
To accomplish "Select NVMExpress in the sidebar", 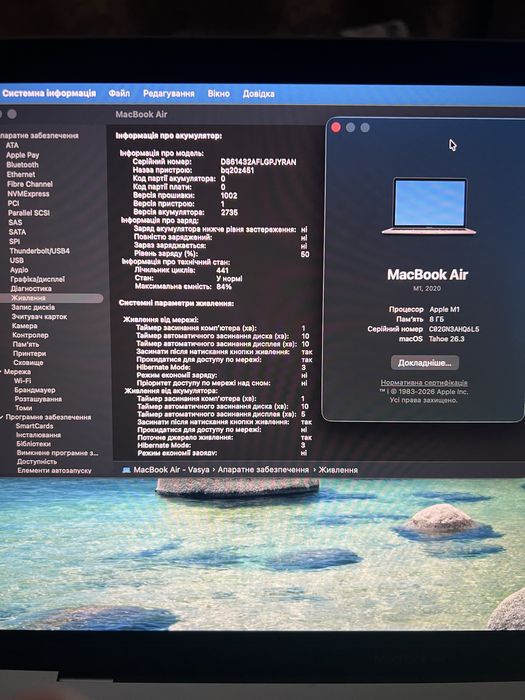I will [29, 194].
